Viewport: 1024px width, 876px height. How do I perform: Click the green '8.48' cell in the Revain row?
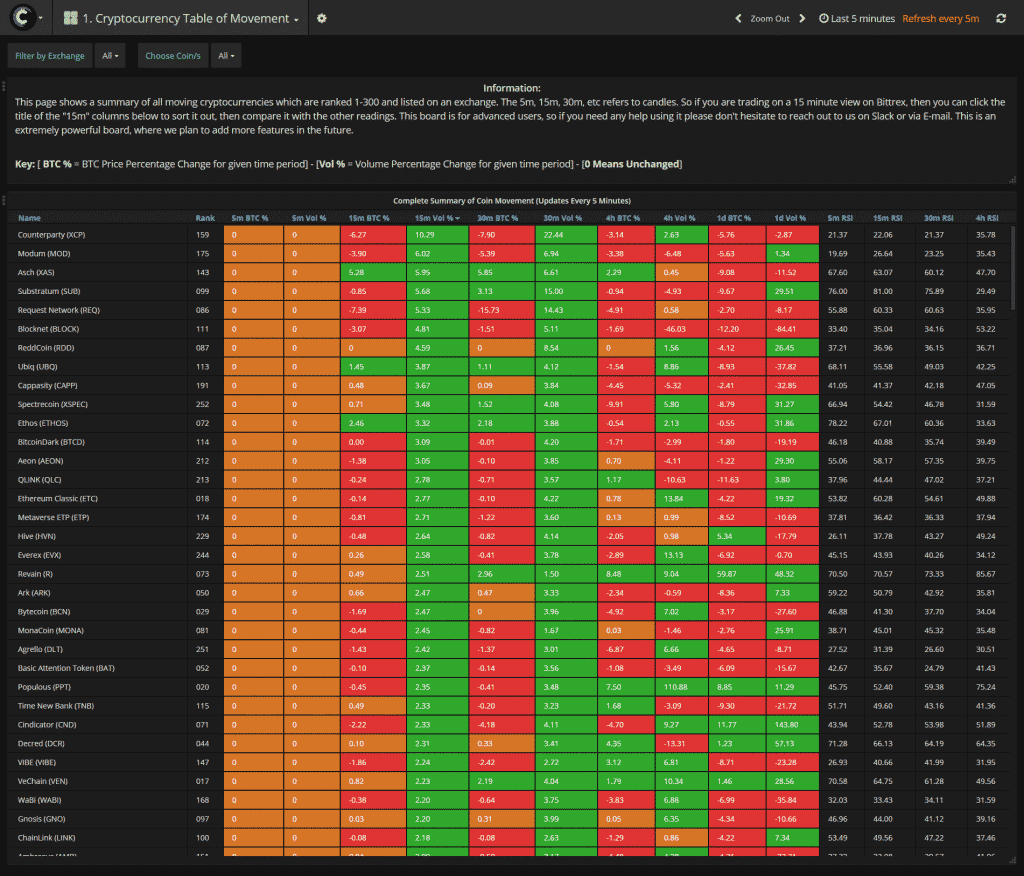(x=626, y=574)
